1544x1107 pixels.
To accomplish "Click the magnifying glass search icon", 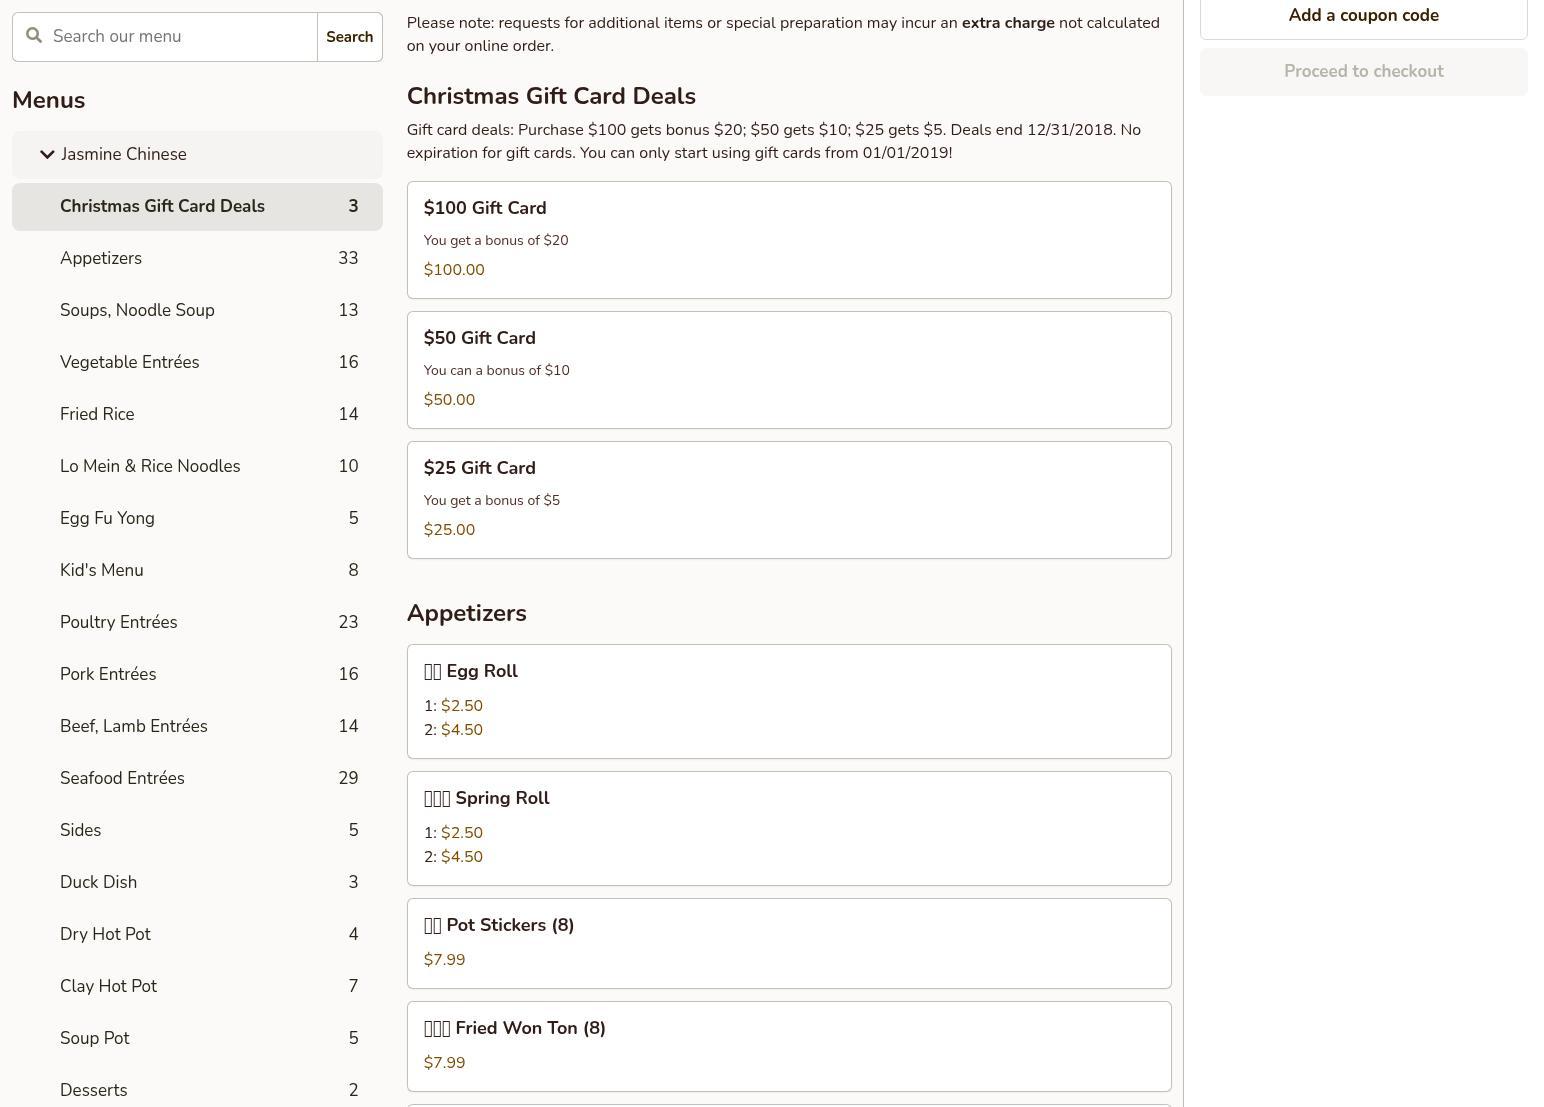I will click(34, 36).
